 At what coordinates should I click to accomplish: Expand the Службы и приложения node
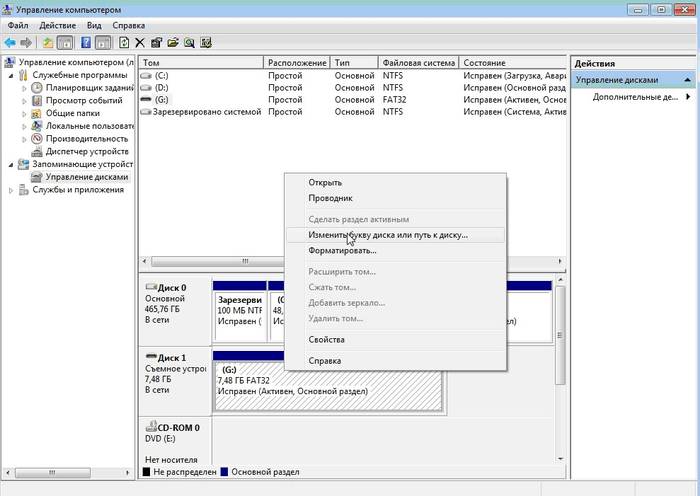point(12,189)
